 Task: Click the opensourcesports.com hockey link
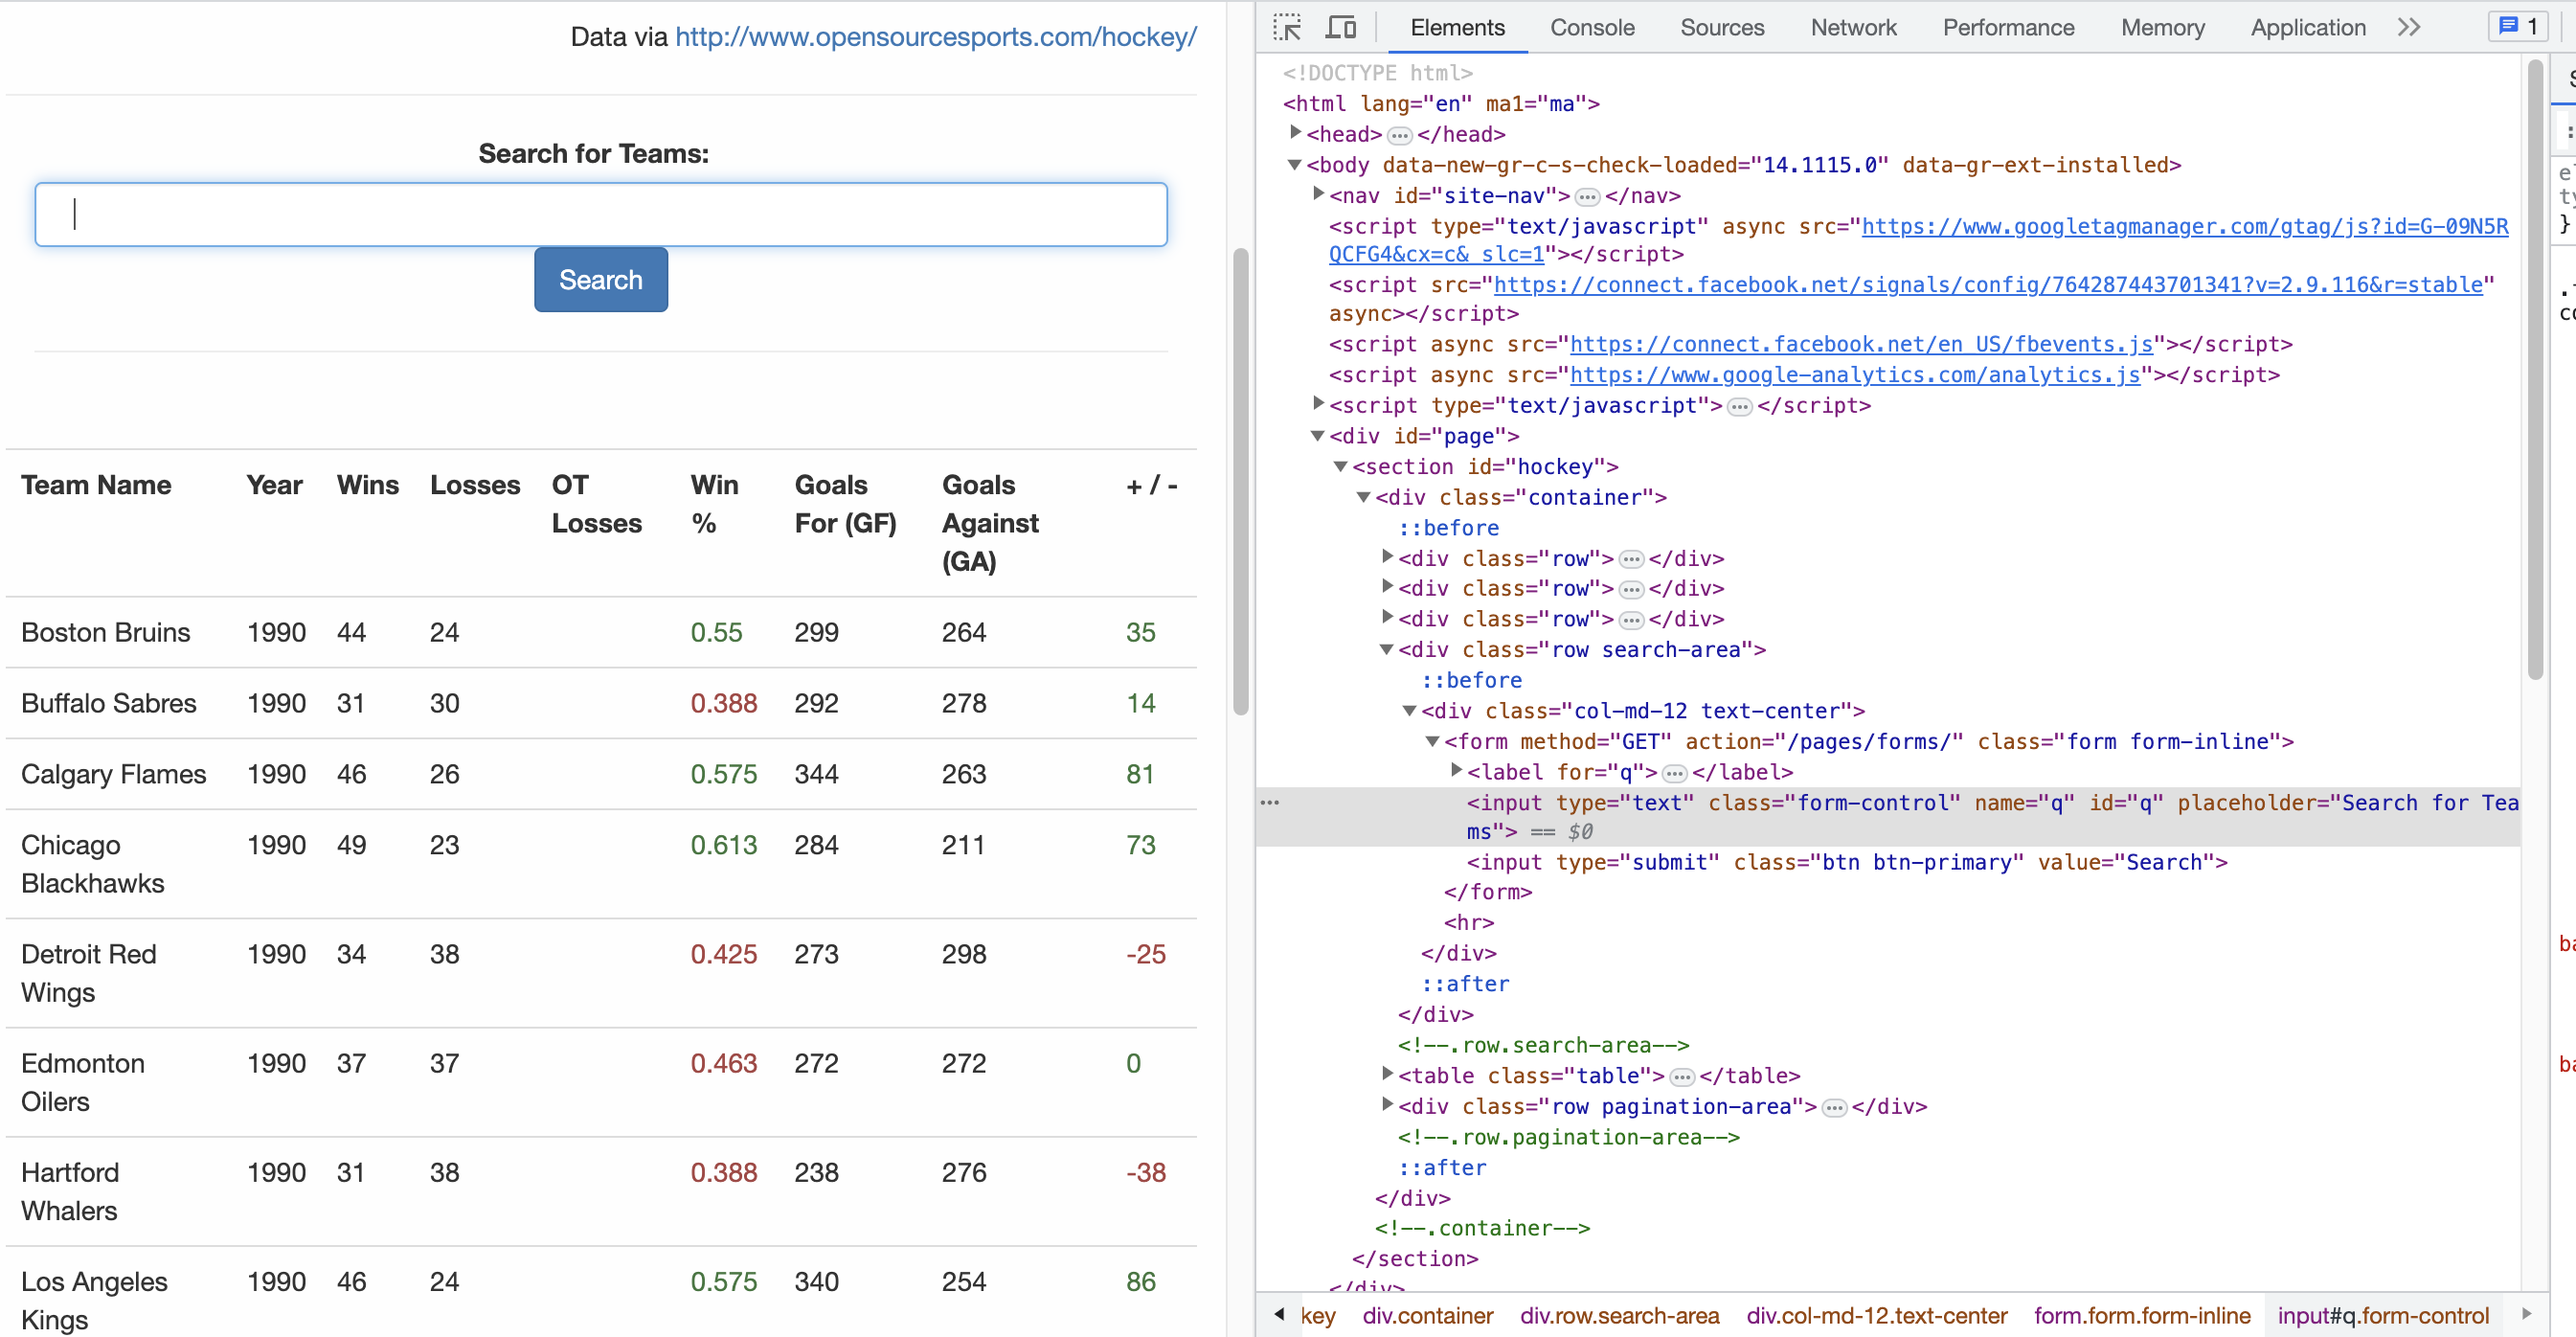point(936,37)
